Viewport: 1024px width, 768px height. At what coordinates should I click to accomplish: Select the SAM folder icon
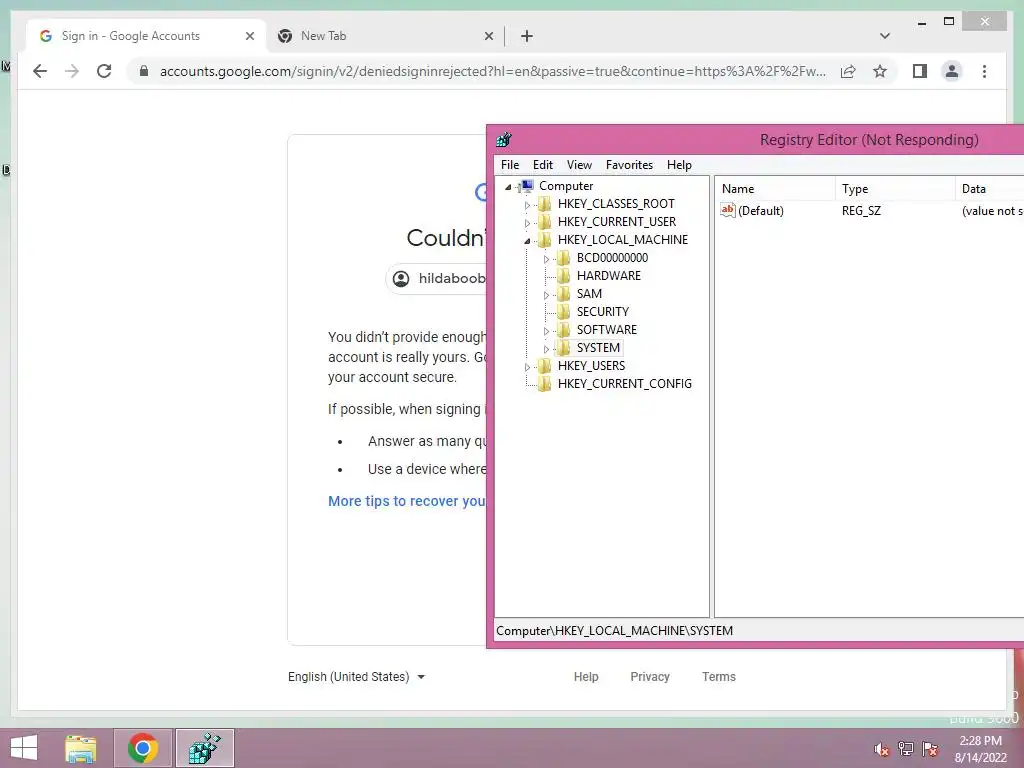click(x=563, y=294)
